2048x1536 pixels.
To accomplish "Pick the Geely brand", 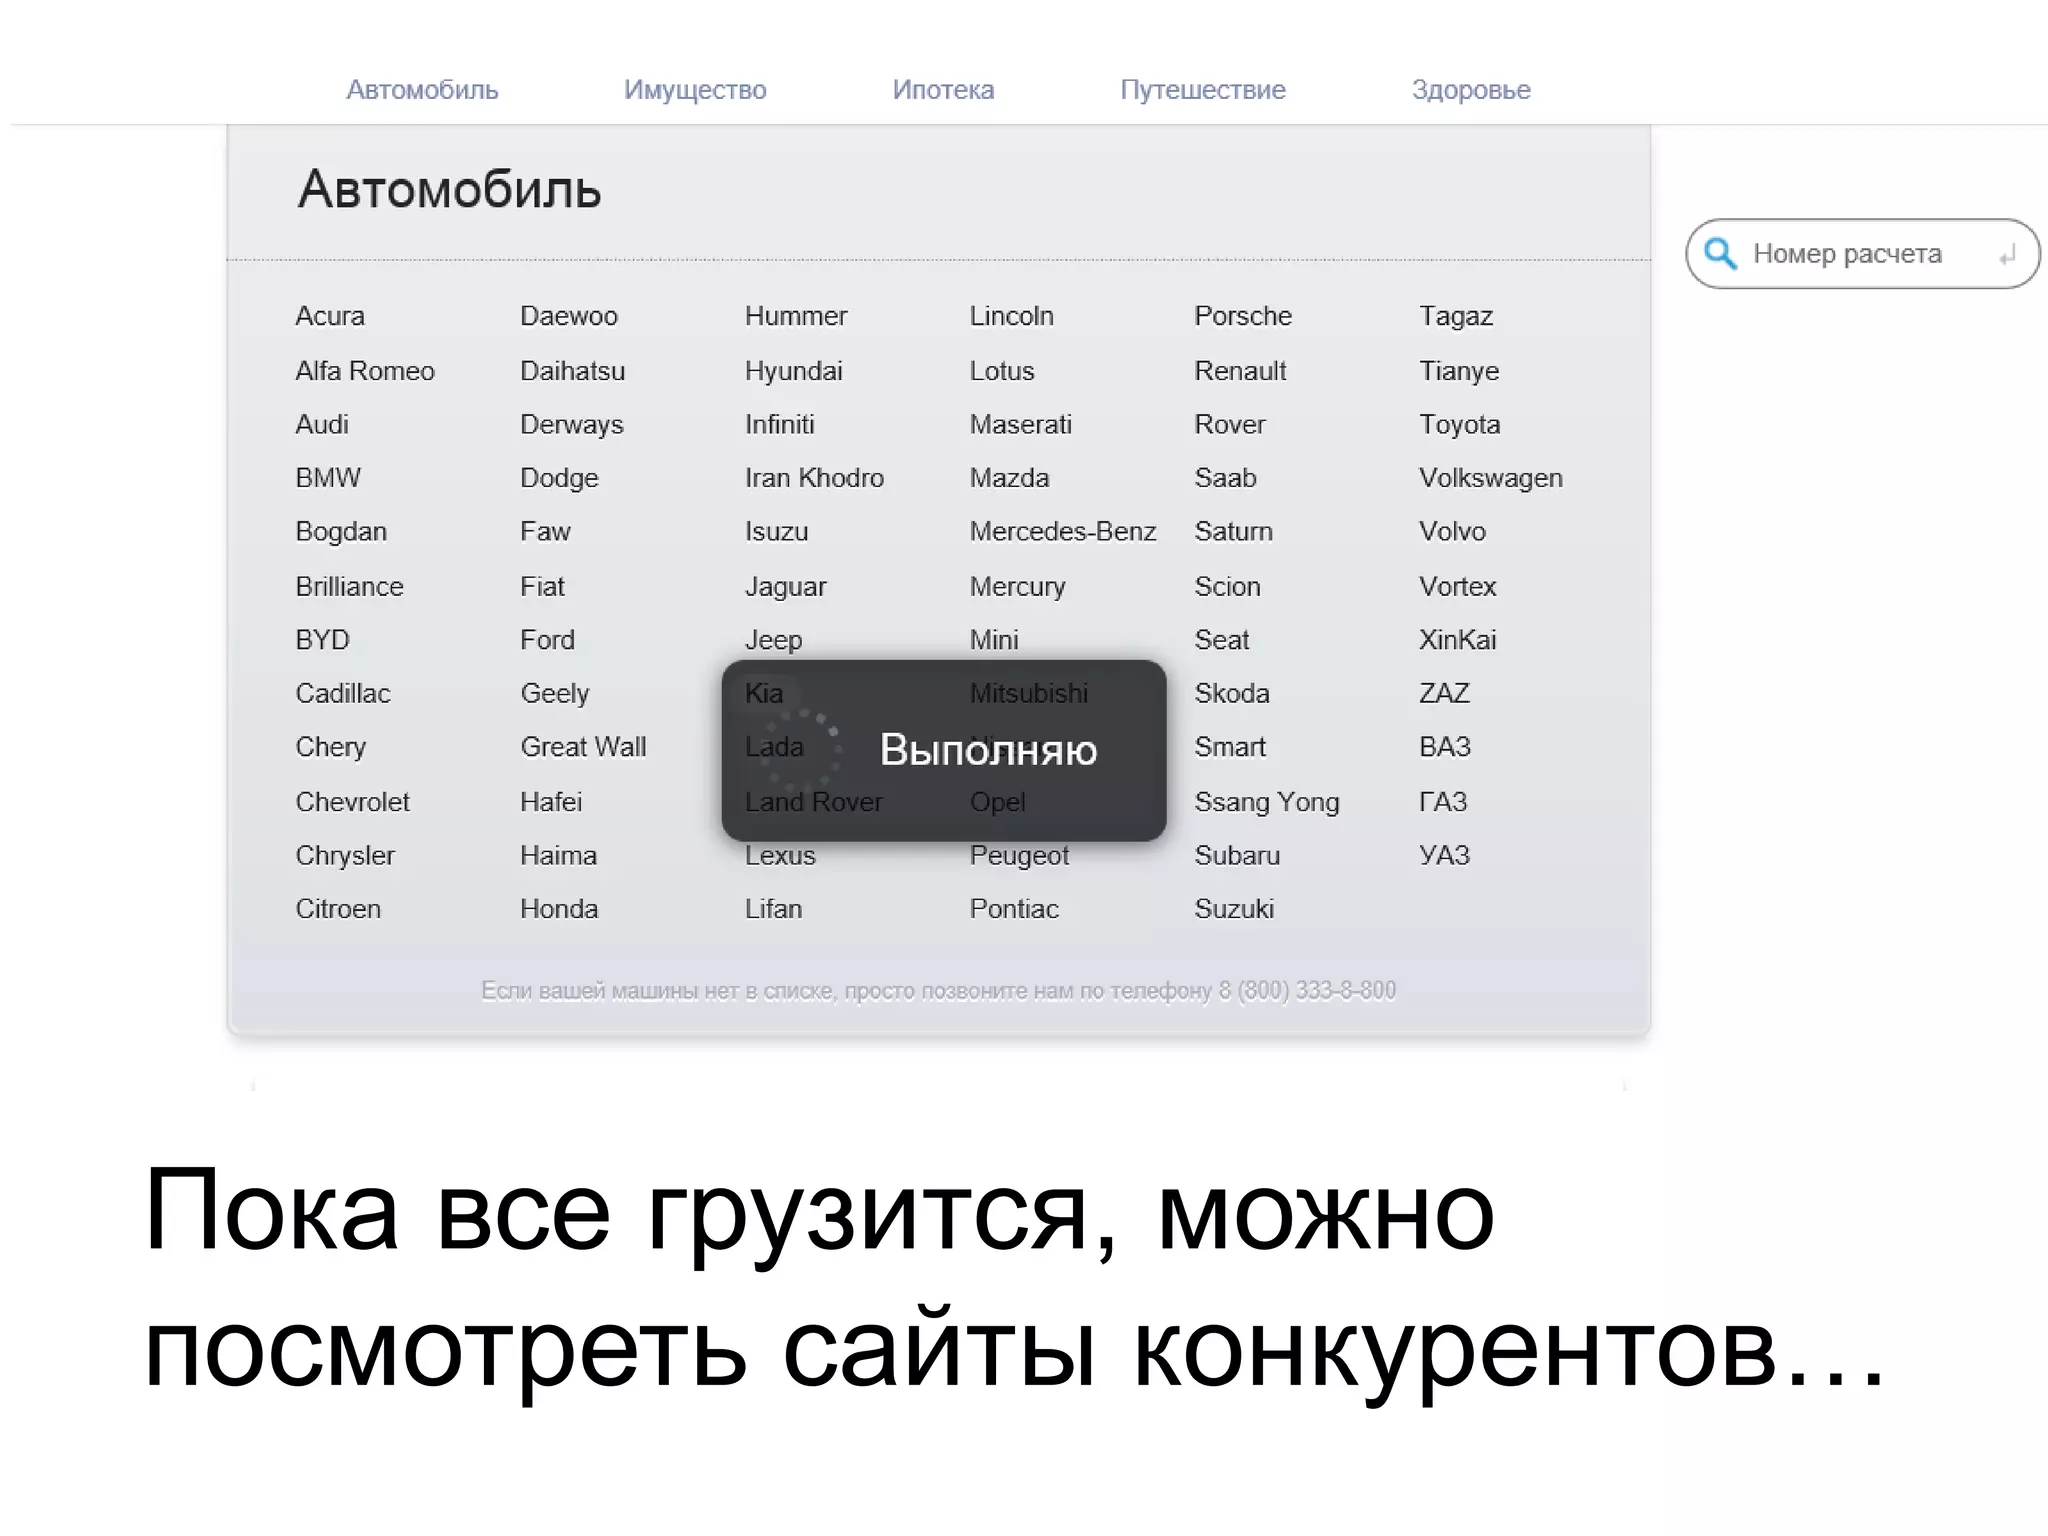I will pyautogui.click(x=555, y=694).
